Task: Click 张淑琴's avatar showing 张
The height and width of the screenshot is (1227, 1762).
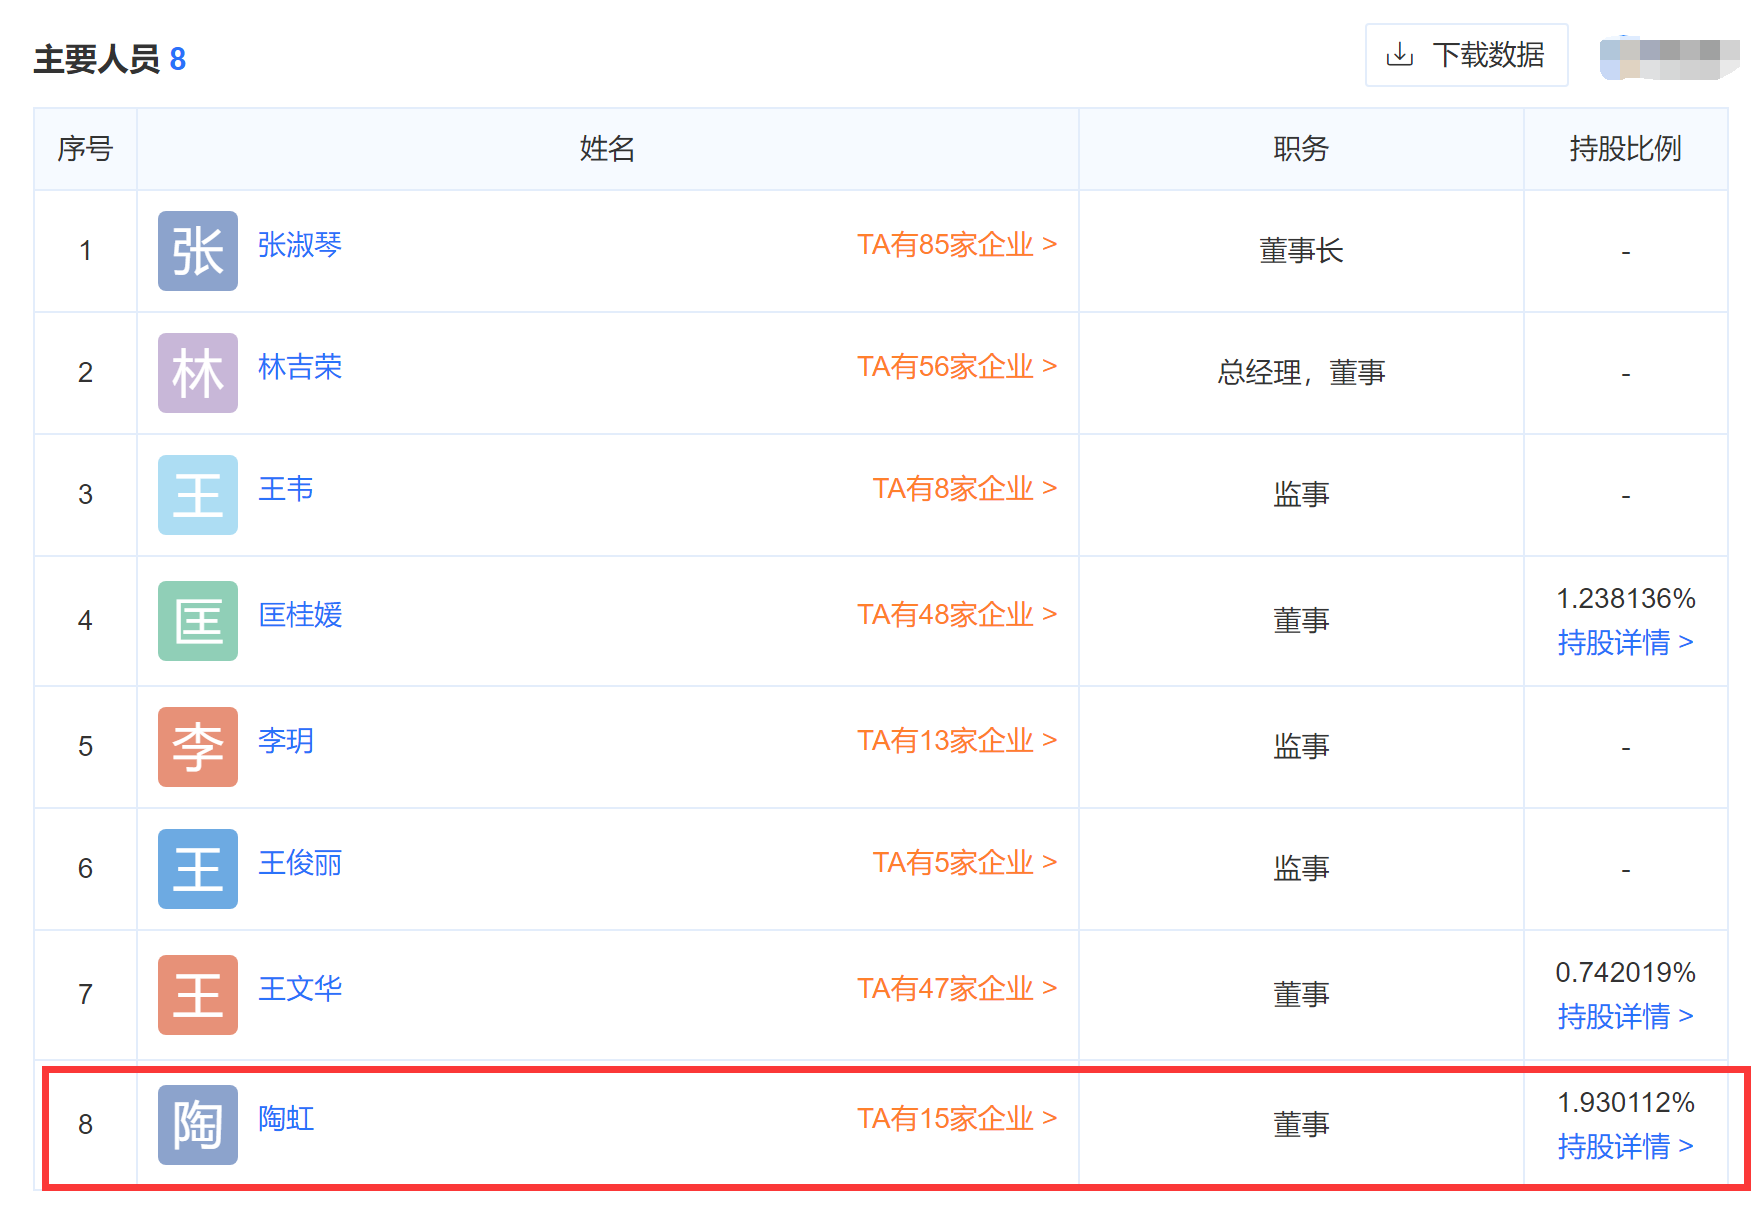Action: coord(197,251)
